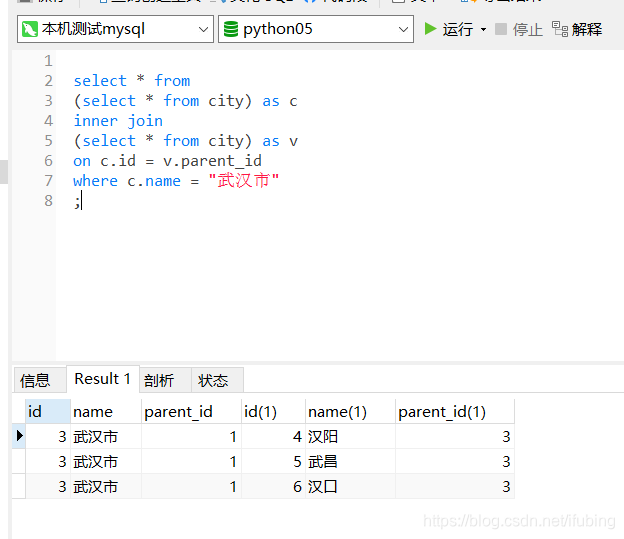This screenshot has height=539, width=624.
Task: Click 武汉市 in the first result row
Action: click(106, 437)
